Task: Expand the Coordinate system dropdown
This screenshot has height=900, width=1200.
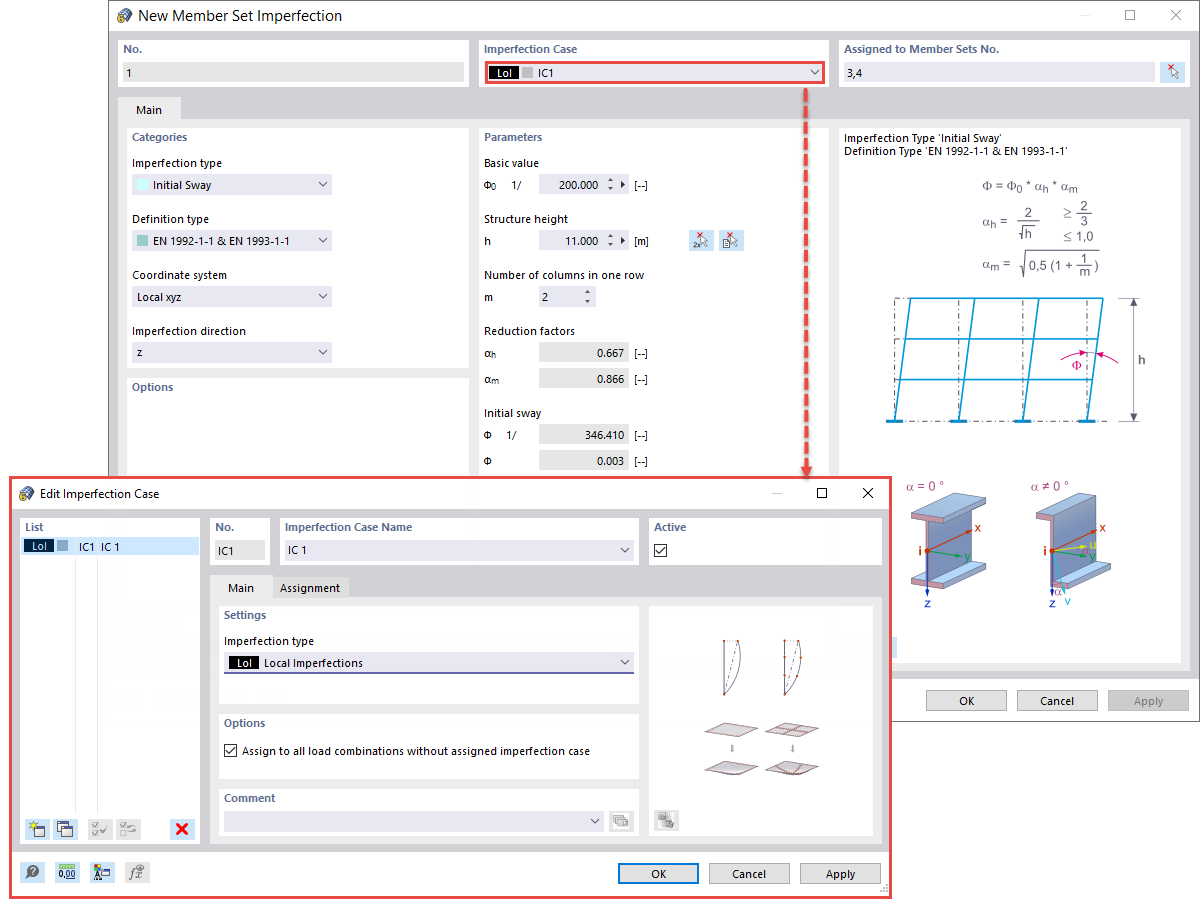Action: (x=321, y=296)
